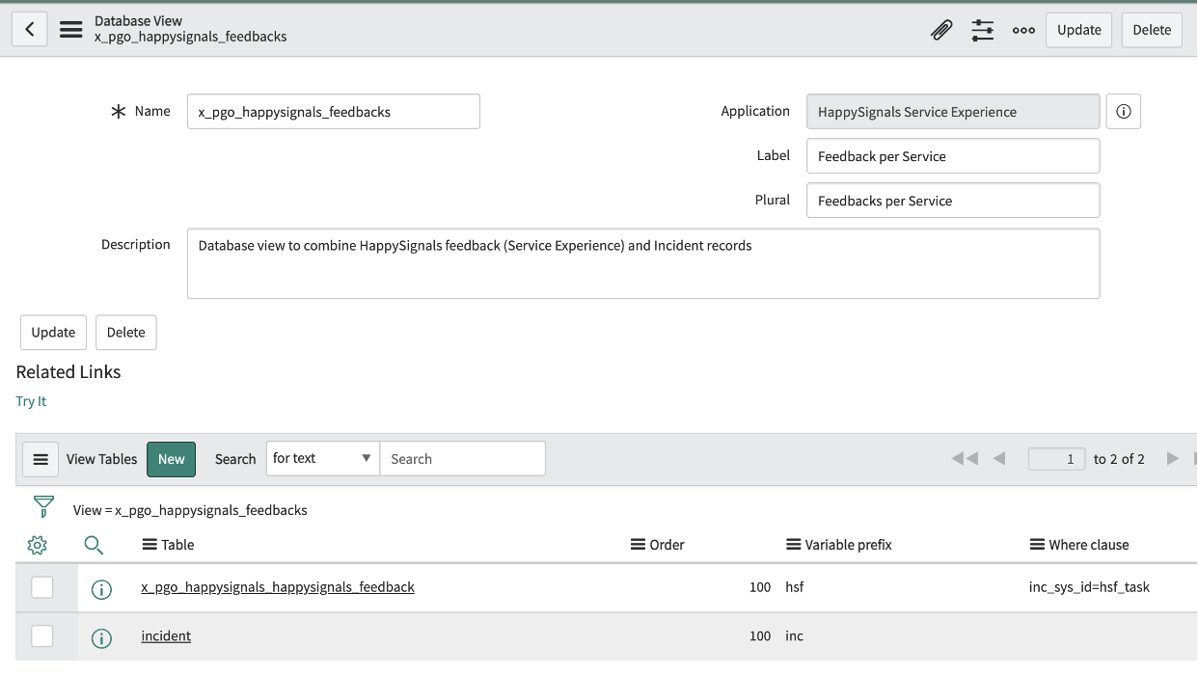This screenshot has height=675, width=1198.
Task: Open the form context hamburger menu
Action: point(71,30)
